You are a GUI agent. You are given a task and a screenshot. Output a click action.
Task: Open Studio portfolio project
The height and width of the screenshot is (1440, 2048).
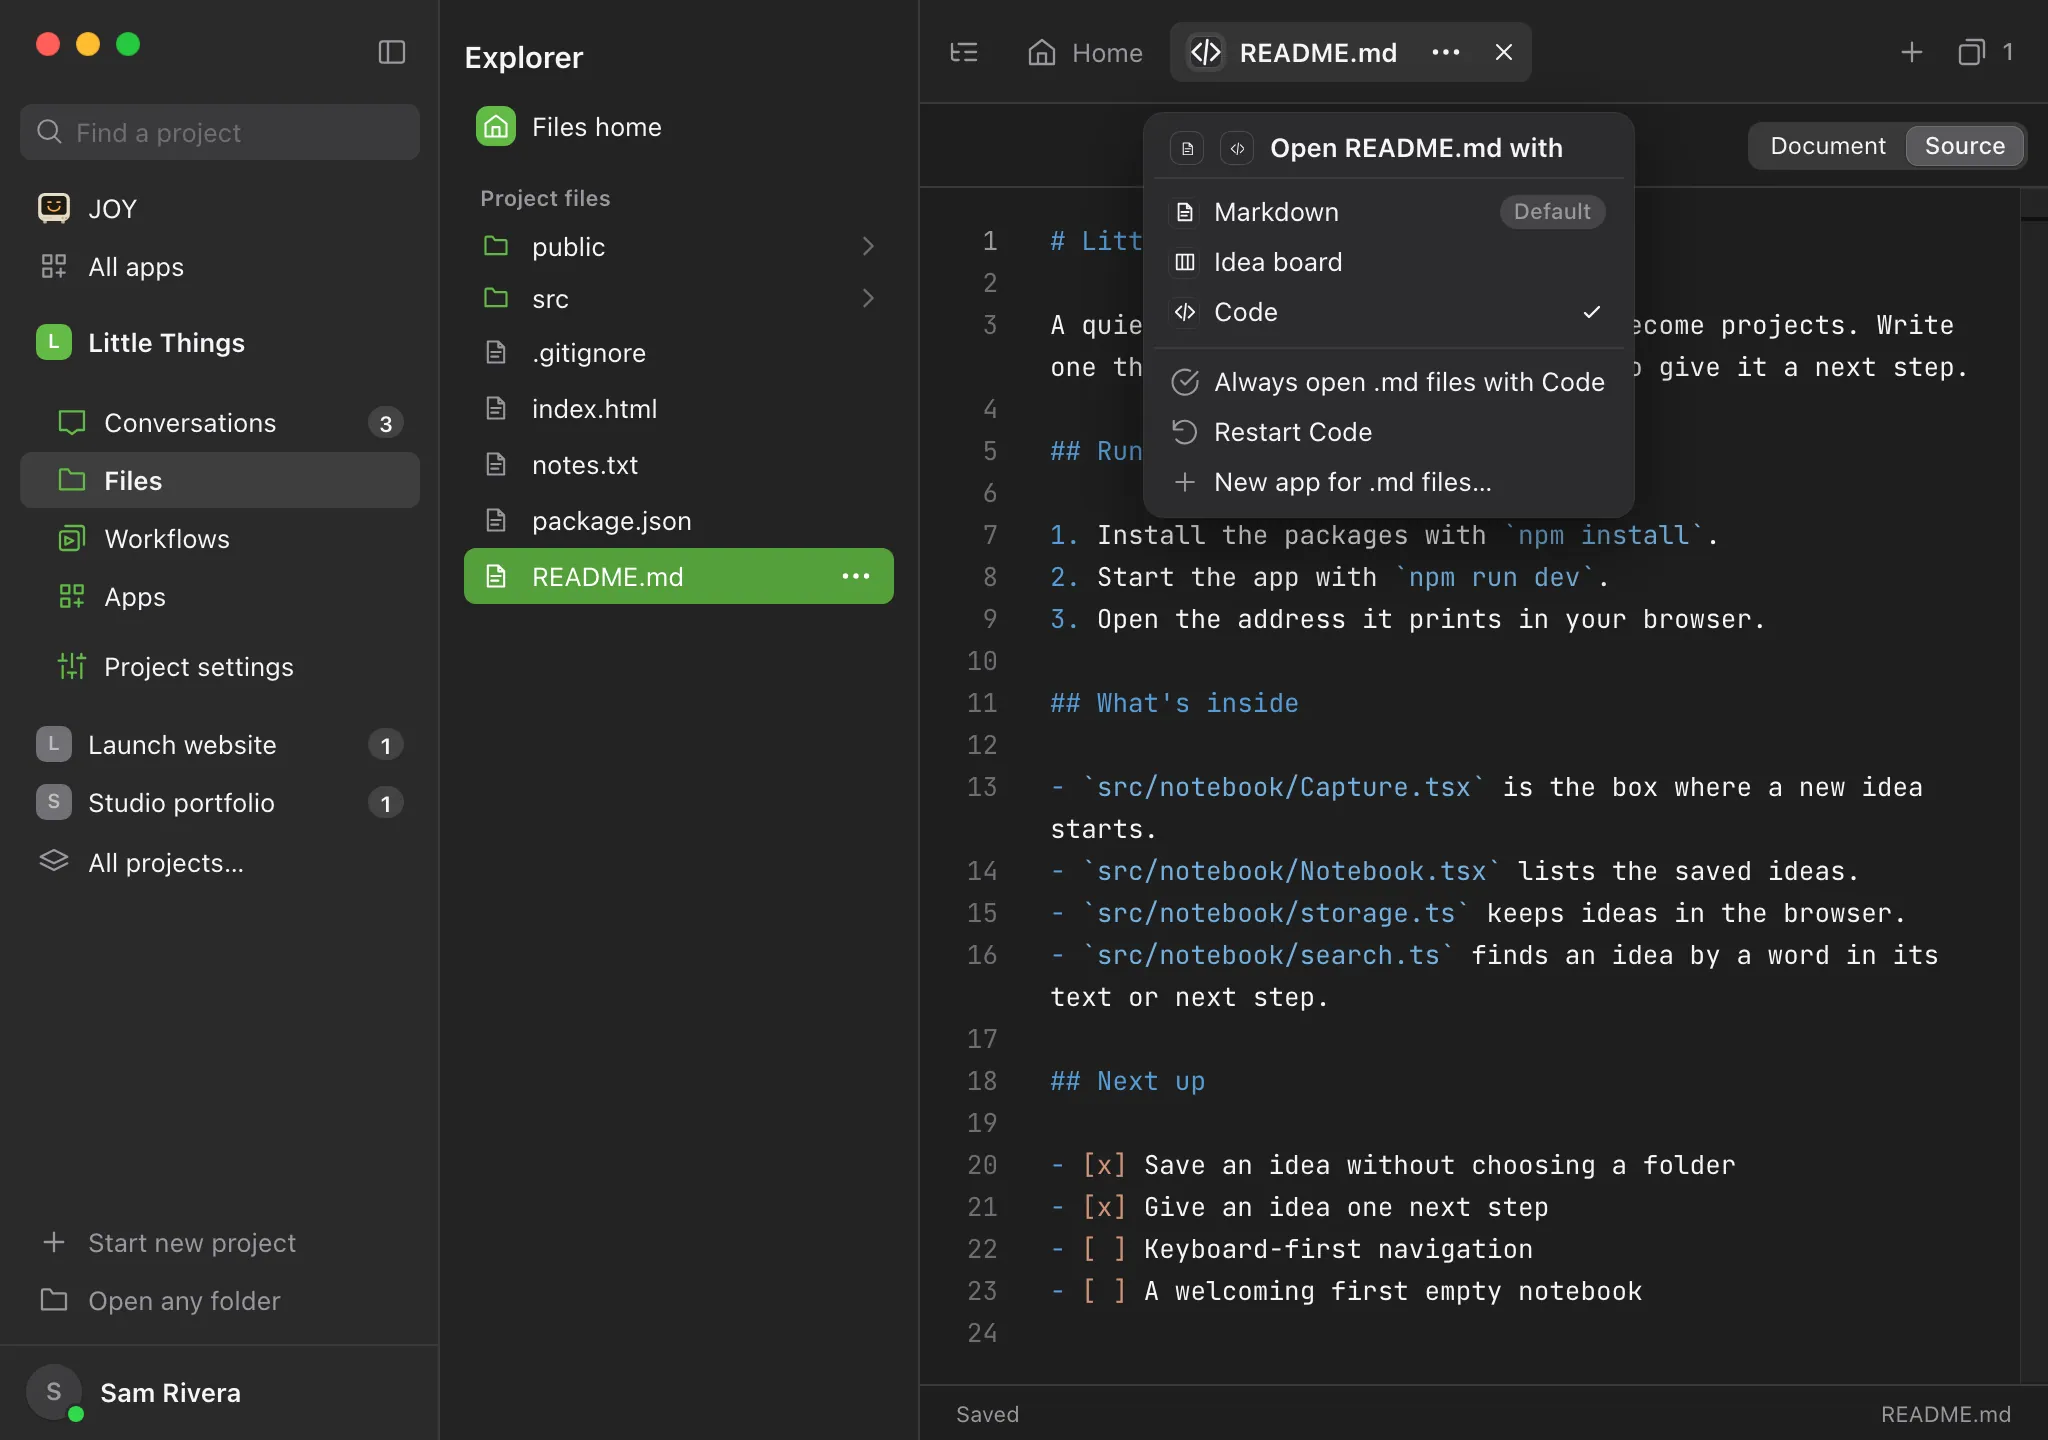point(220,802)
